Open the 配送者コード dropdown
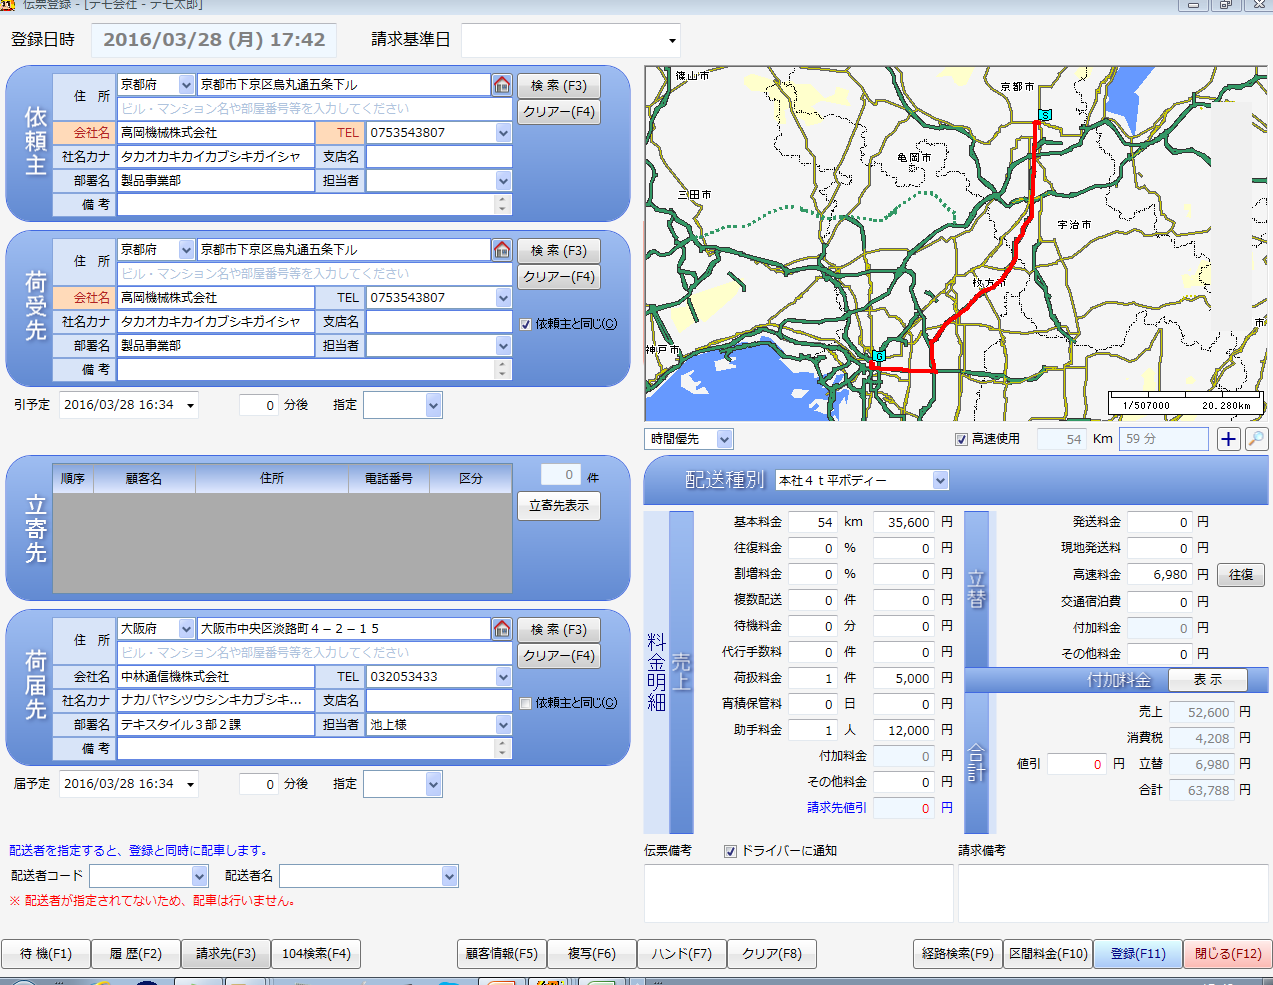The height and width of the screenshot is (985, 1273). pos(199,877)
